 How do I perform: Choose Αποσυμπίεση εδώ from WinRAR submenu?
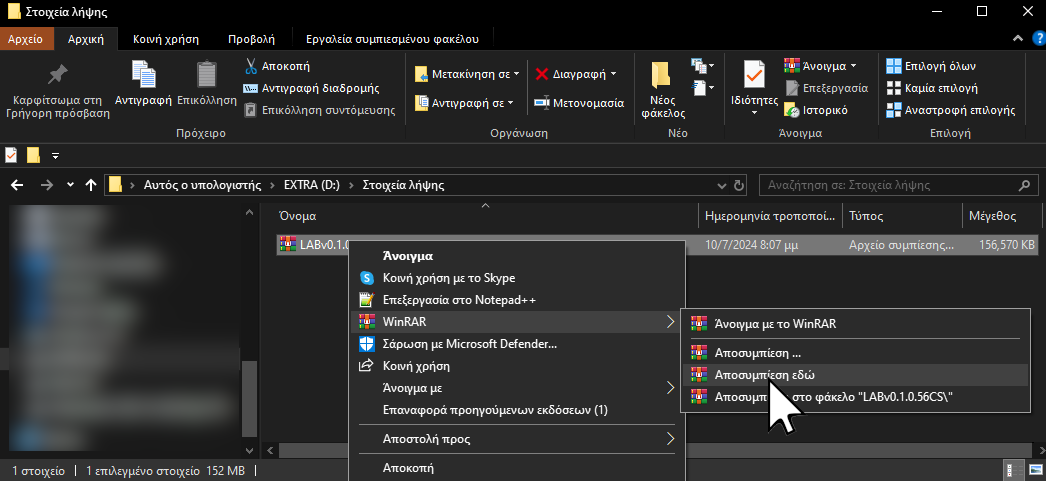(x=763, y=374)
